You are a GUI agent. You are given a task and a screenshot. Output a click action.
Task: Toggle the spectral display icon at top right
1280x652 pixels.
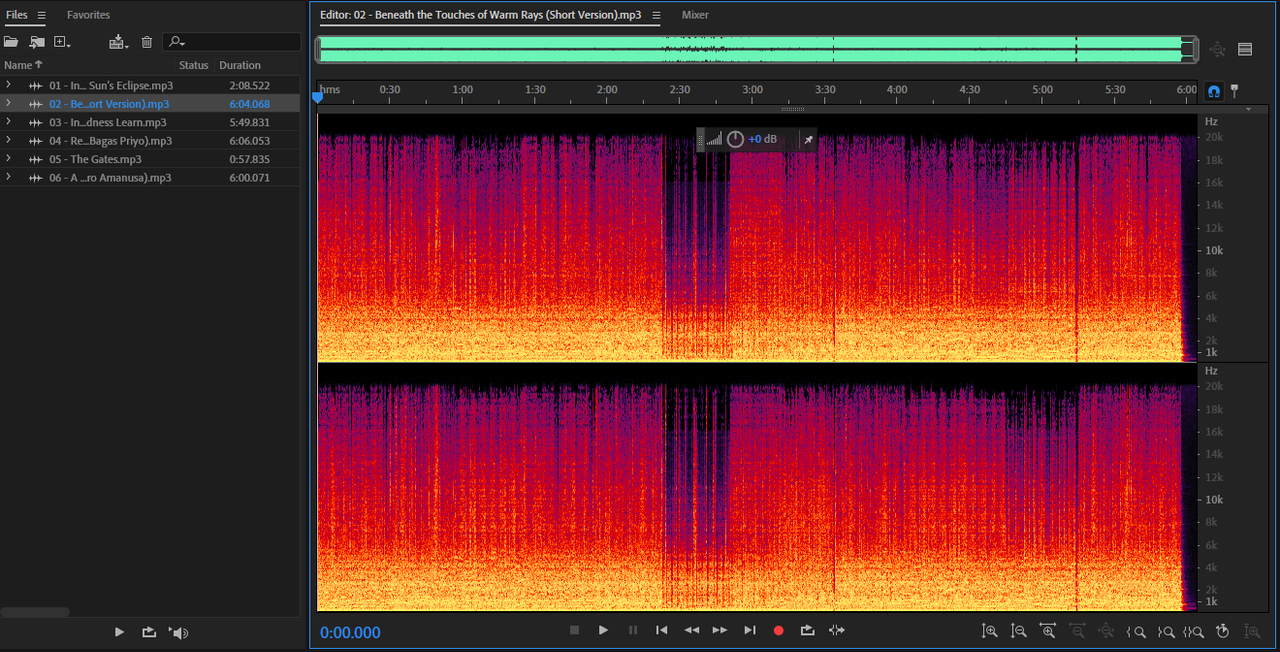click(x=1245, y=49)
